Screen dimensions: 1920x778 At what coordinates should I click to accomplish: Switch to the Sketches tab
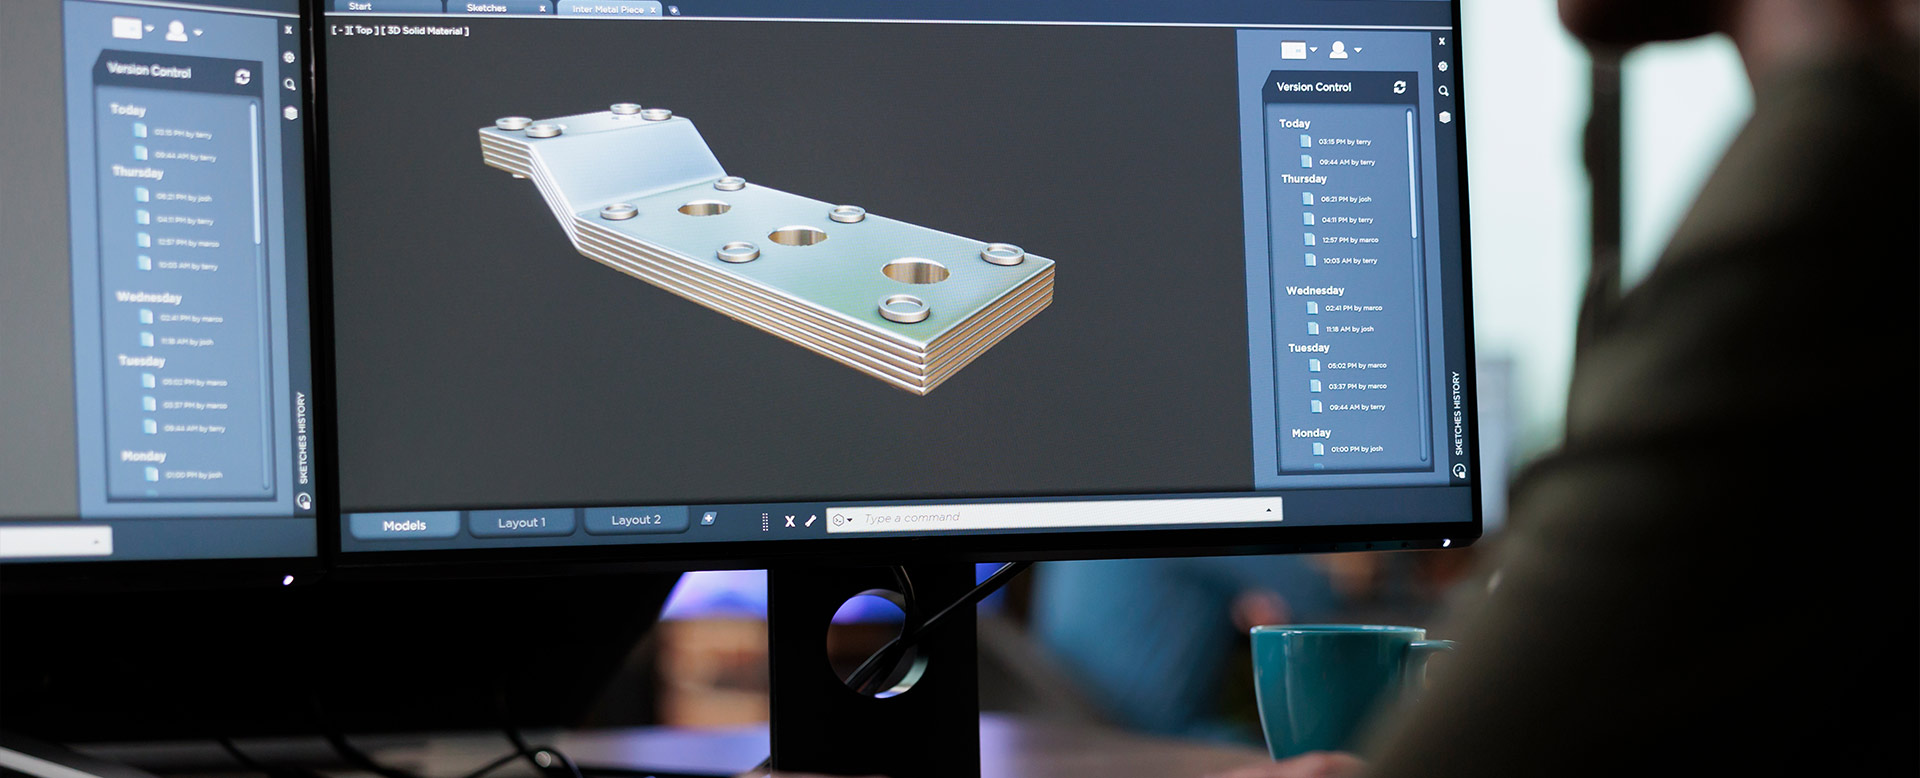[x=487, y=8]
